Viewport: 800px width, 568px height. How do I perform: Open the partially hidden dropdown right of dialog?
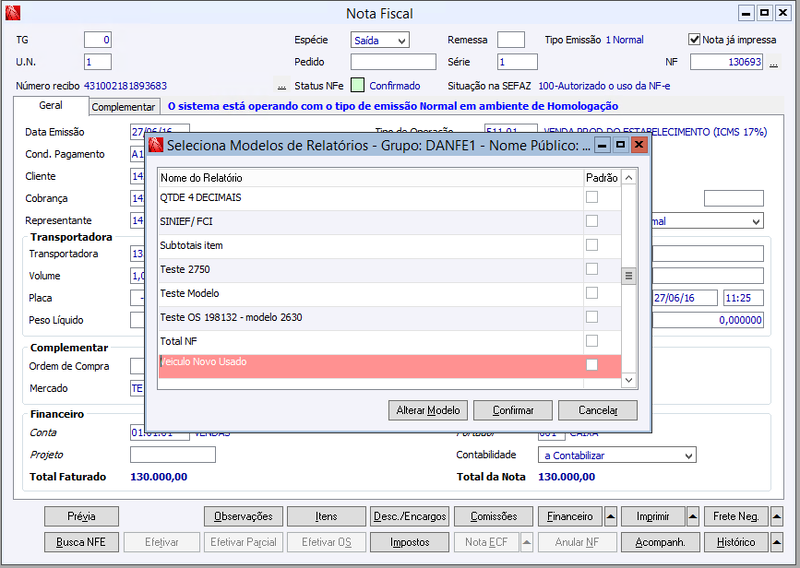click(708, 221)
